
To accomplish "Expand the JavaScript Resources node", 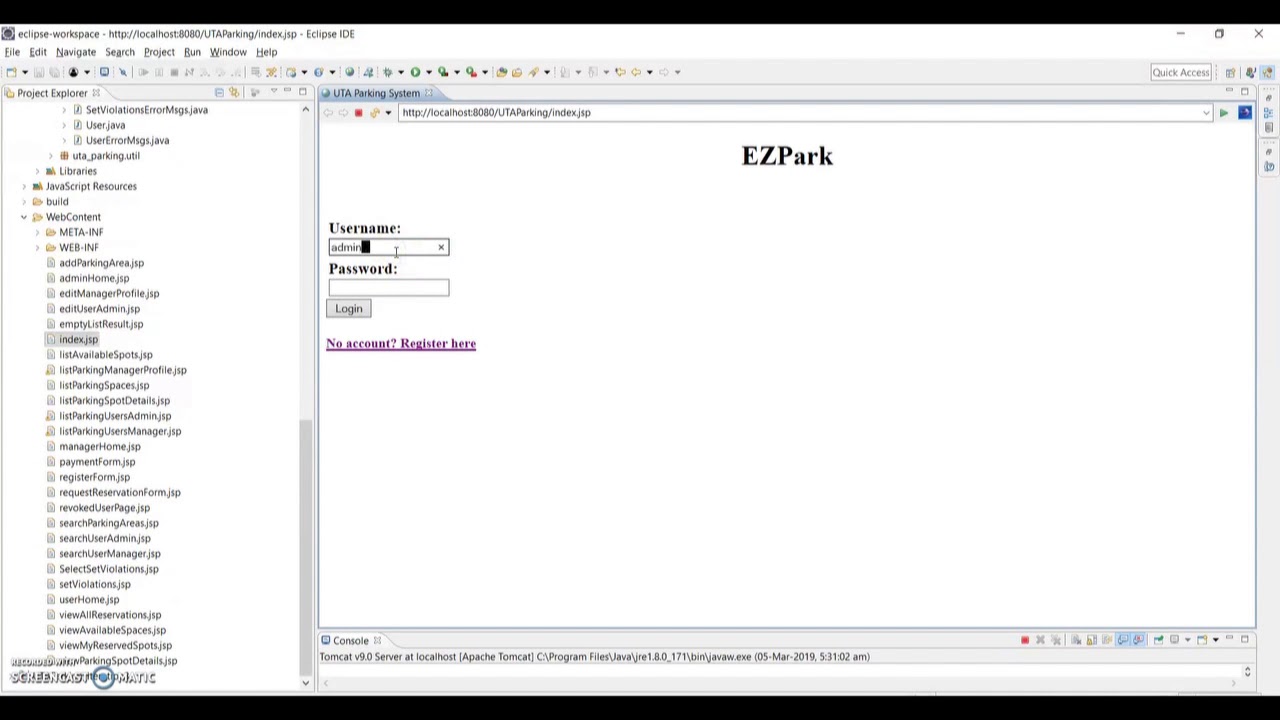I will tap(24, 186).
